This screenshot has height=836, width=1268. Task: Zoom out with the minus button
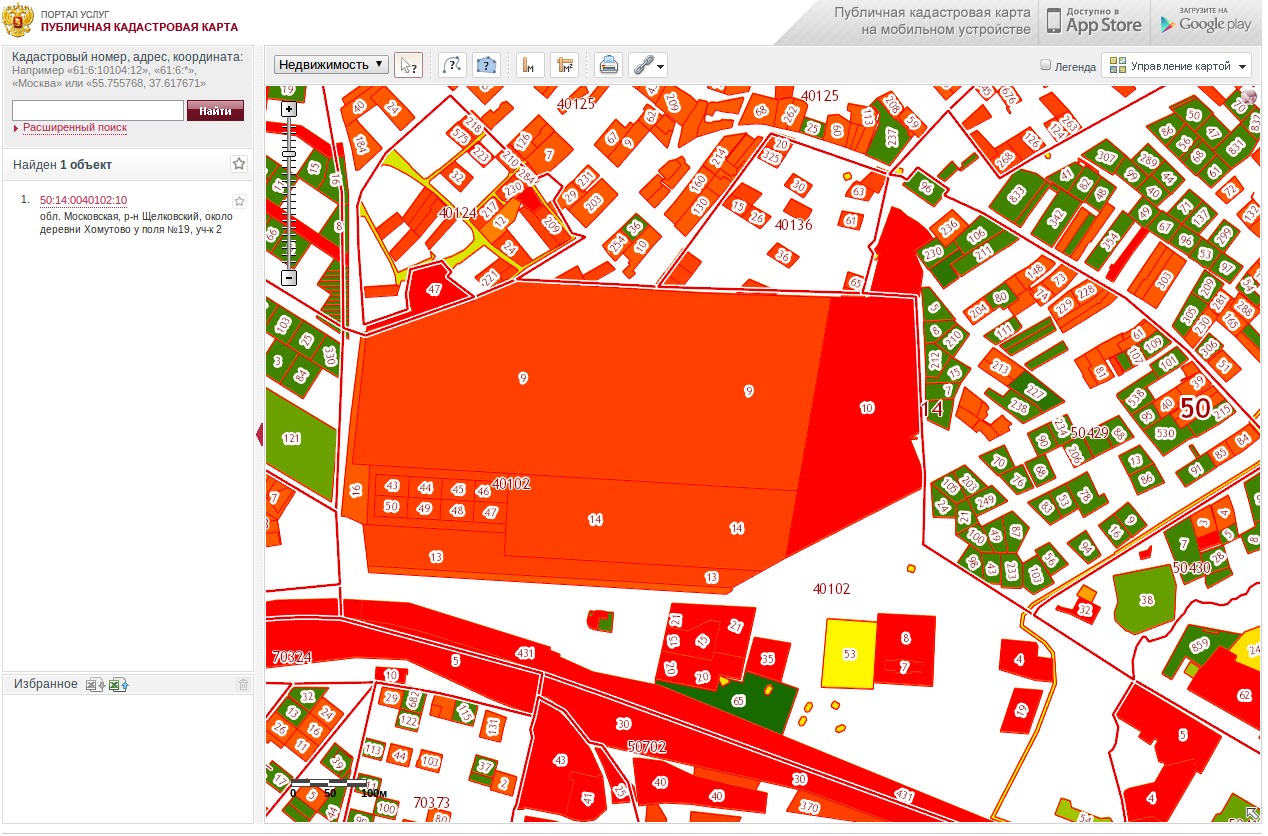tap(289, 278)
